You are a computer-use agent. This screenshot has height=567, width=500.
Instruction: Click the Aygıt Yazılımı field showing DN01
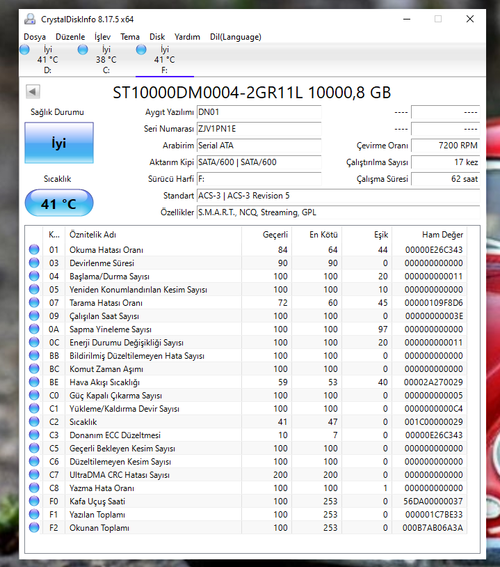coord(259,112)
